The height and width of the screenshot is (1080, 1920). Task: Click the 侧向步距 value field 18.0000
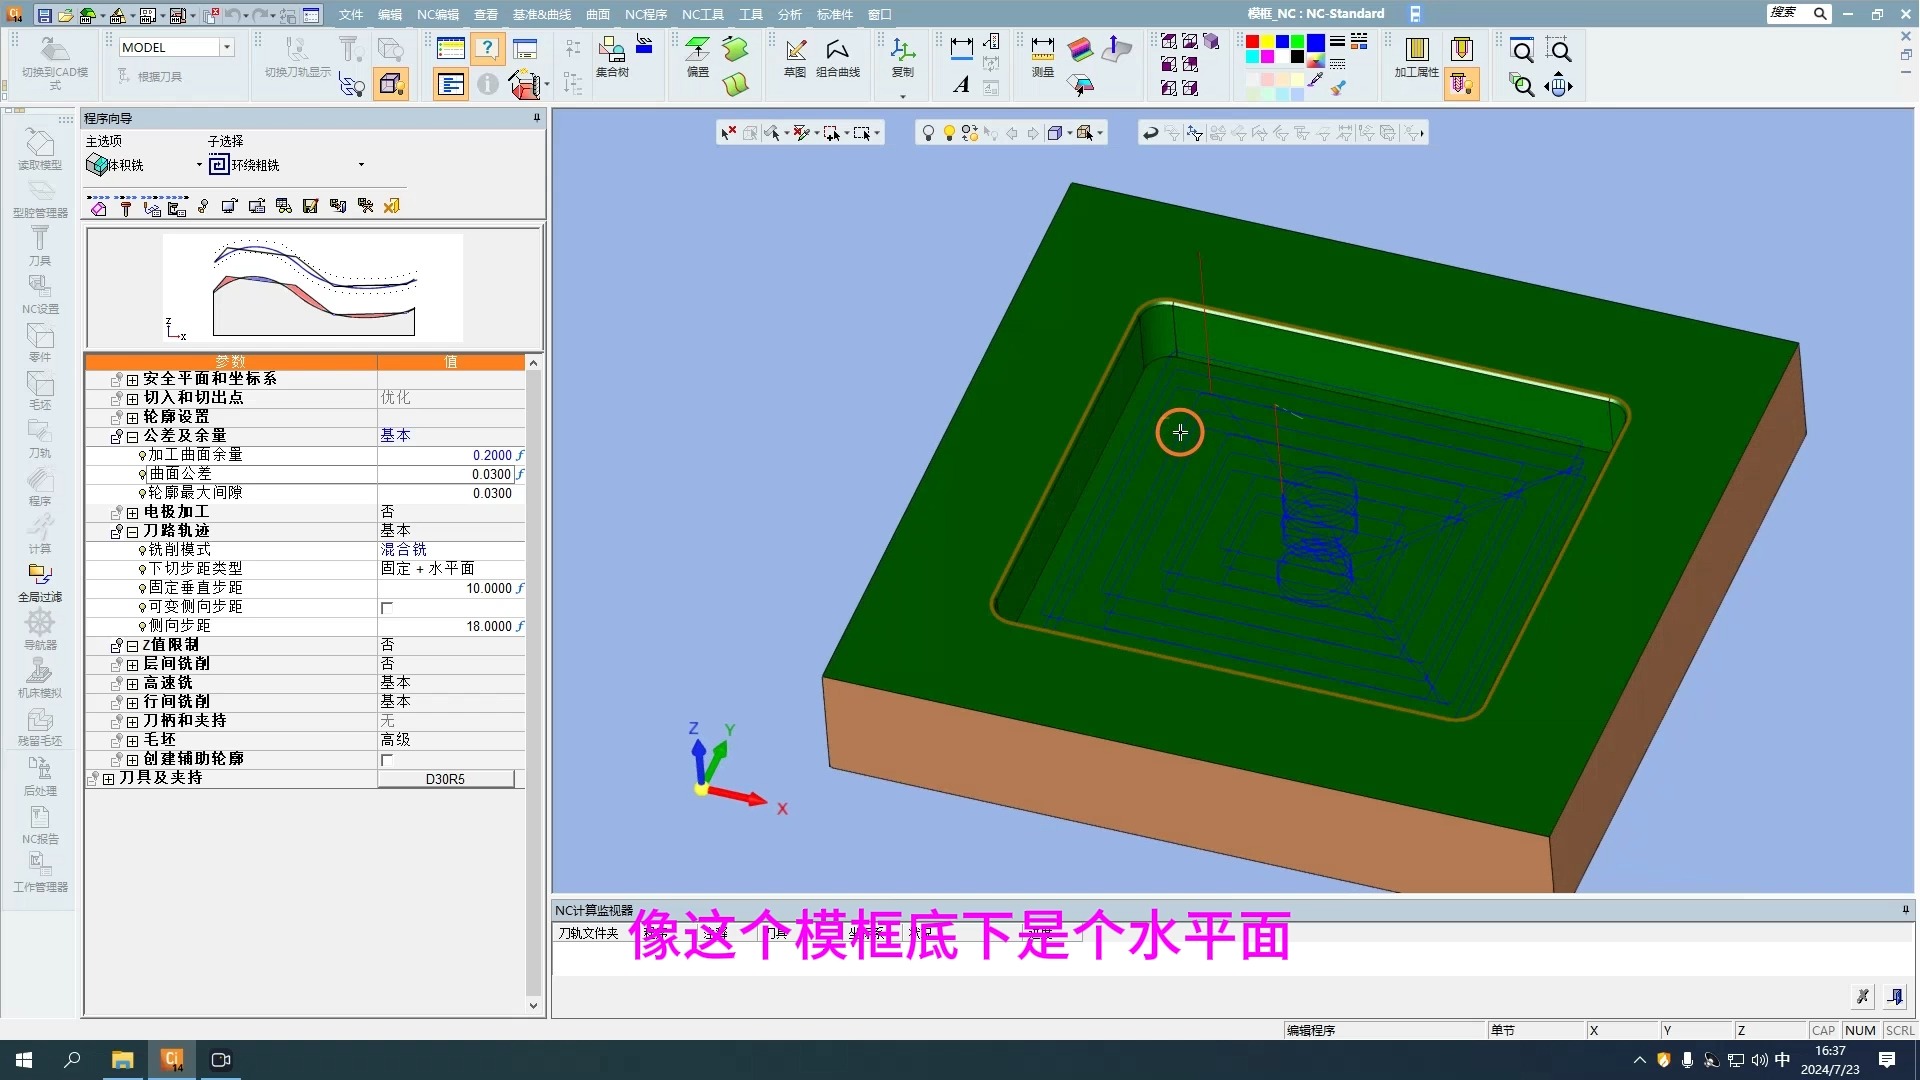(488, 627)
